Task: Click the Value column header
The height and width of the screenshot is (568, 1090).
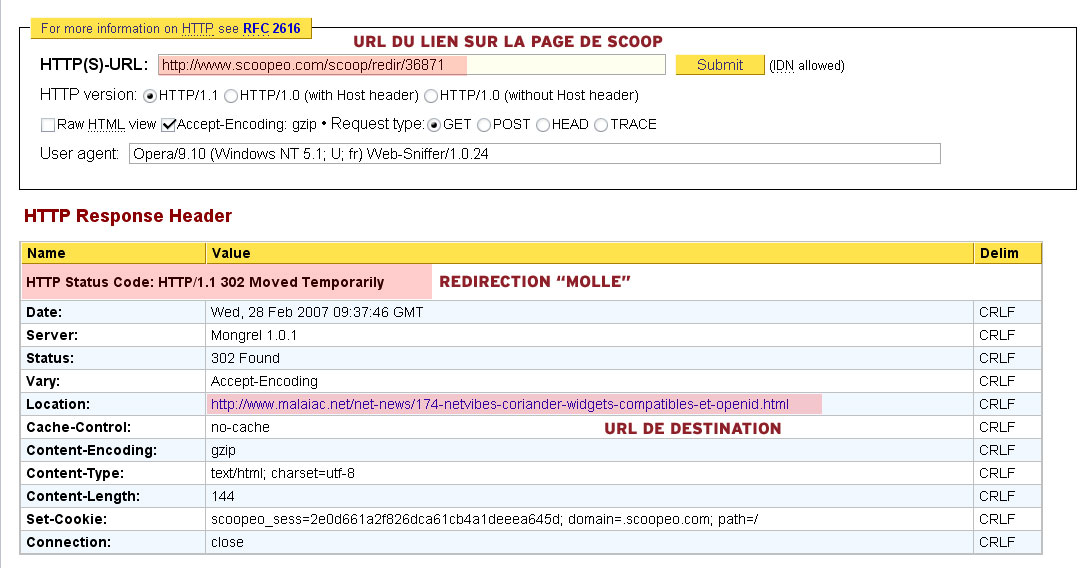Action: (x=589, y=253)
